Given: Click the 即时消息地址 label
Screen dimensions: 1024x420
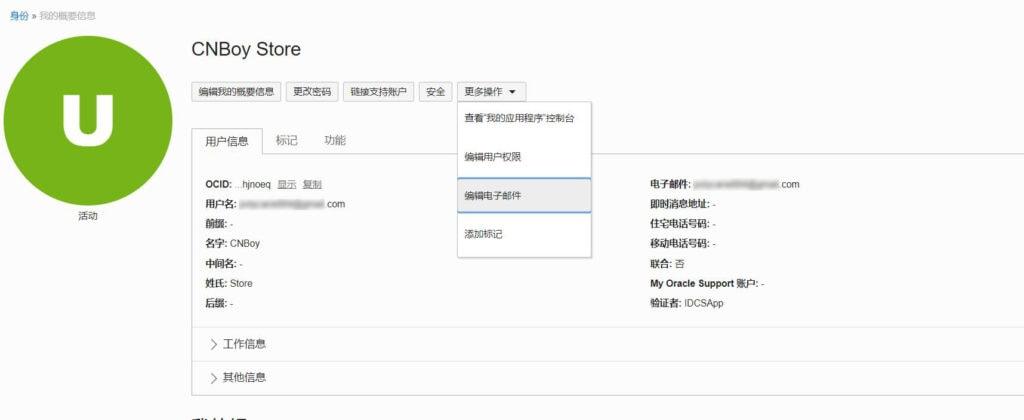Looking at the screenshot, I should [x=680, y=204].
